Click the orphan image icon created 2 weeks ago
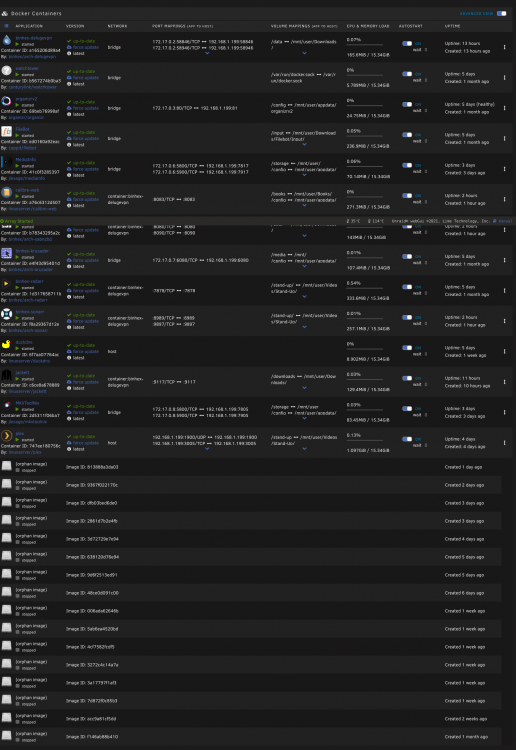This screenshot has width=516, height=750. (7, 717)
